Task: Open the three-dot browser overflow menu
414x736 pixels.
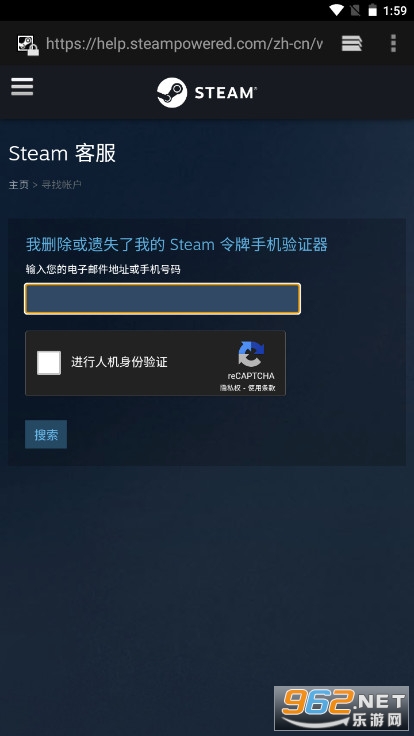Action: point(393,44)
